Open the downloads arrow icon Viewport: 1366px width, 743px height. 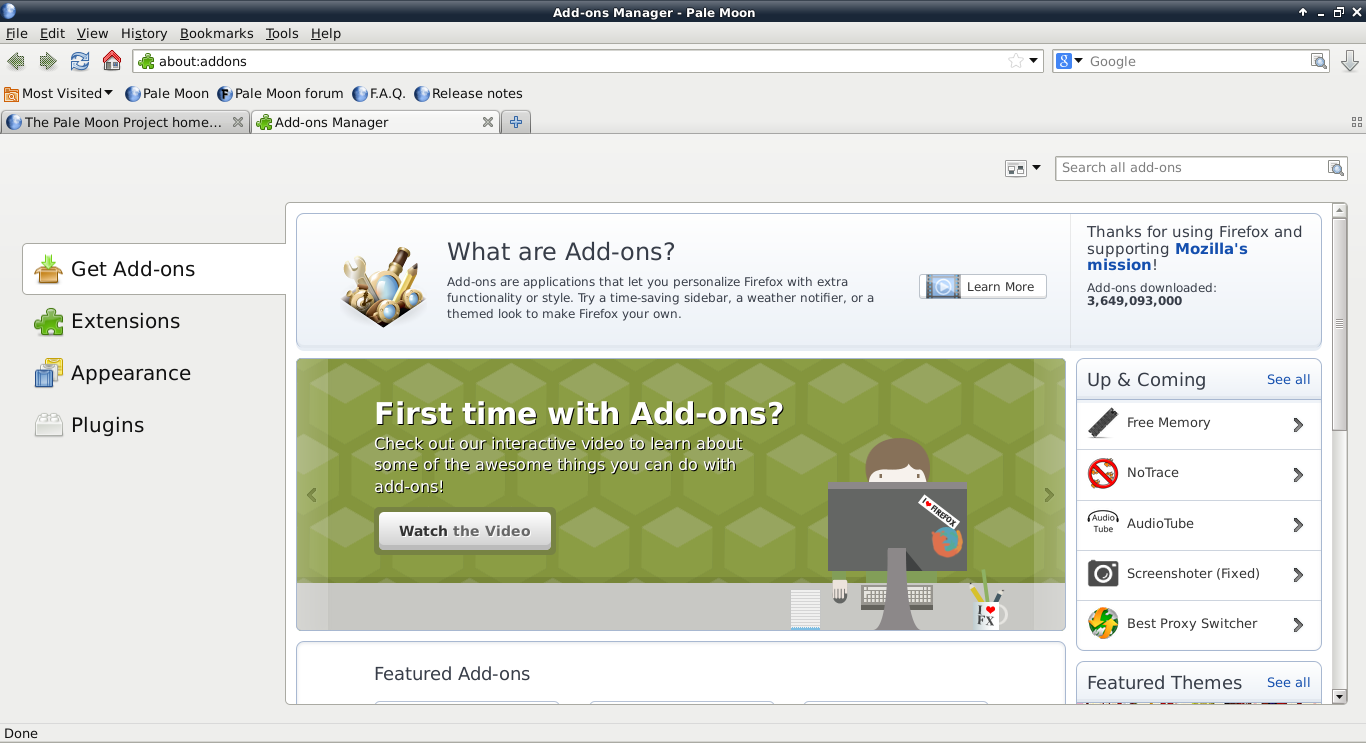pyautogui.click(x=1349, y=61)
